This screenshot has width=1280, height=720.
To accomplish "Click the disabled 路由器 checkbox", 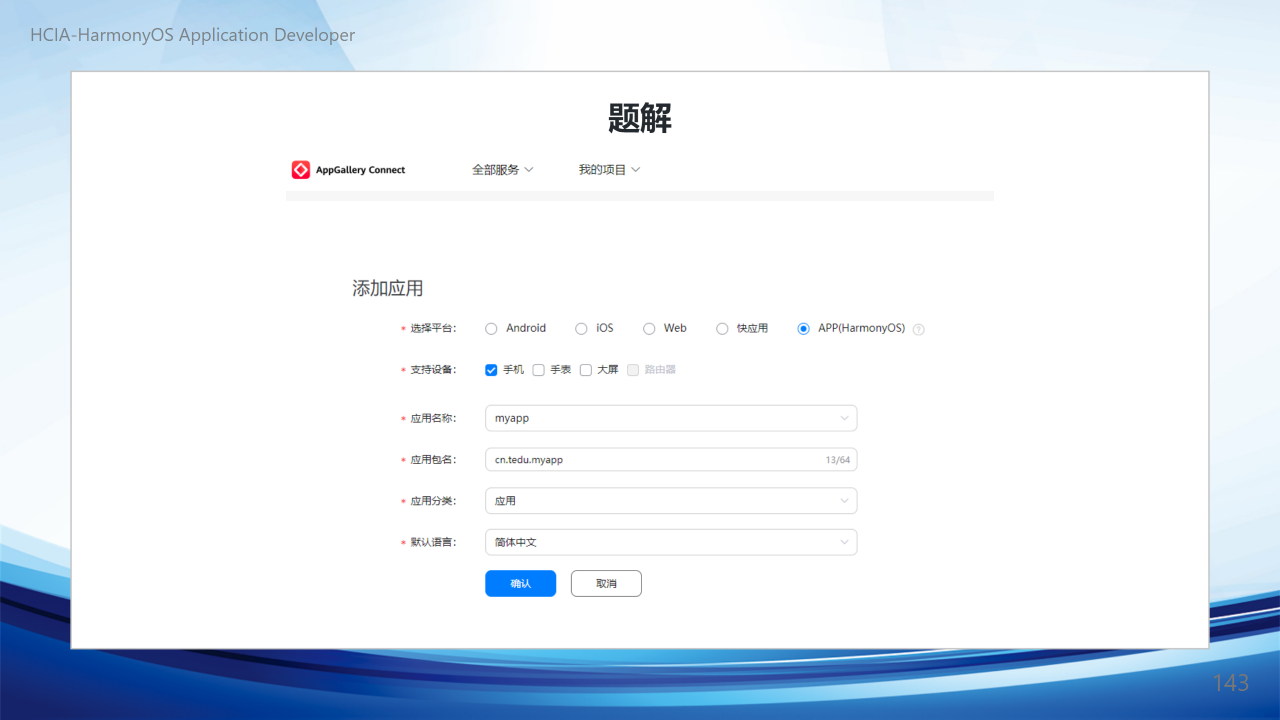I will [x=633, y=370].
